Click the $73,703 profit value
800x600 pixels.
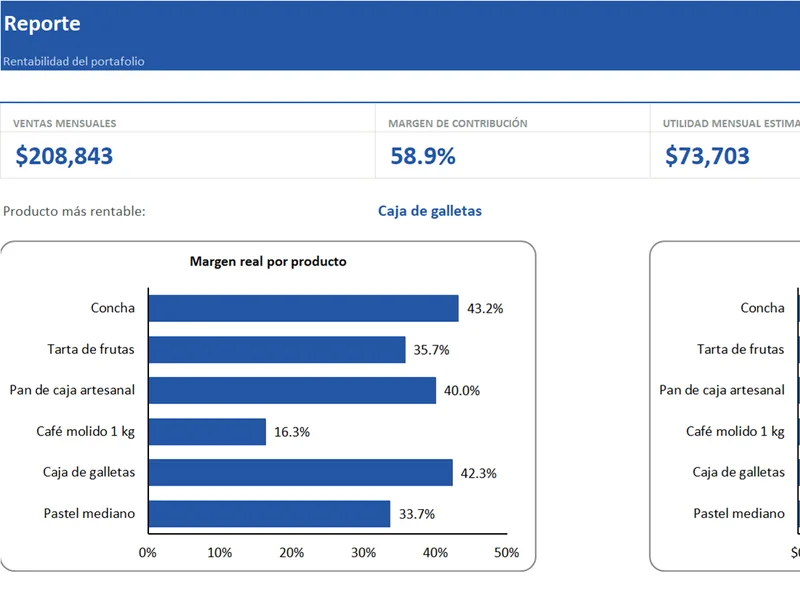(707, 156)
